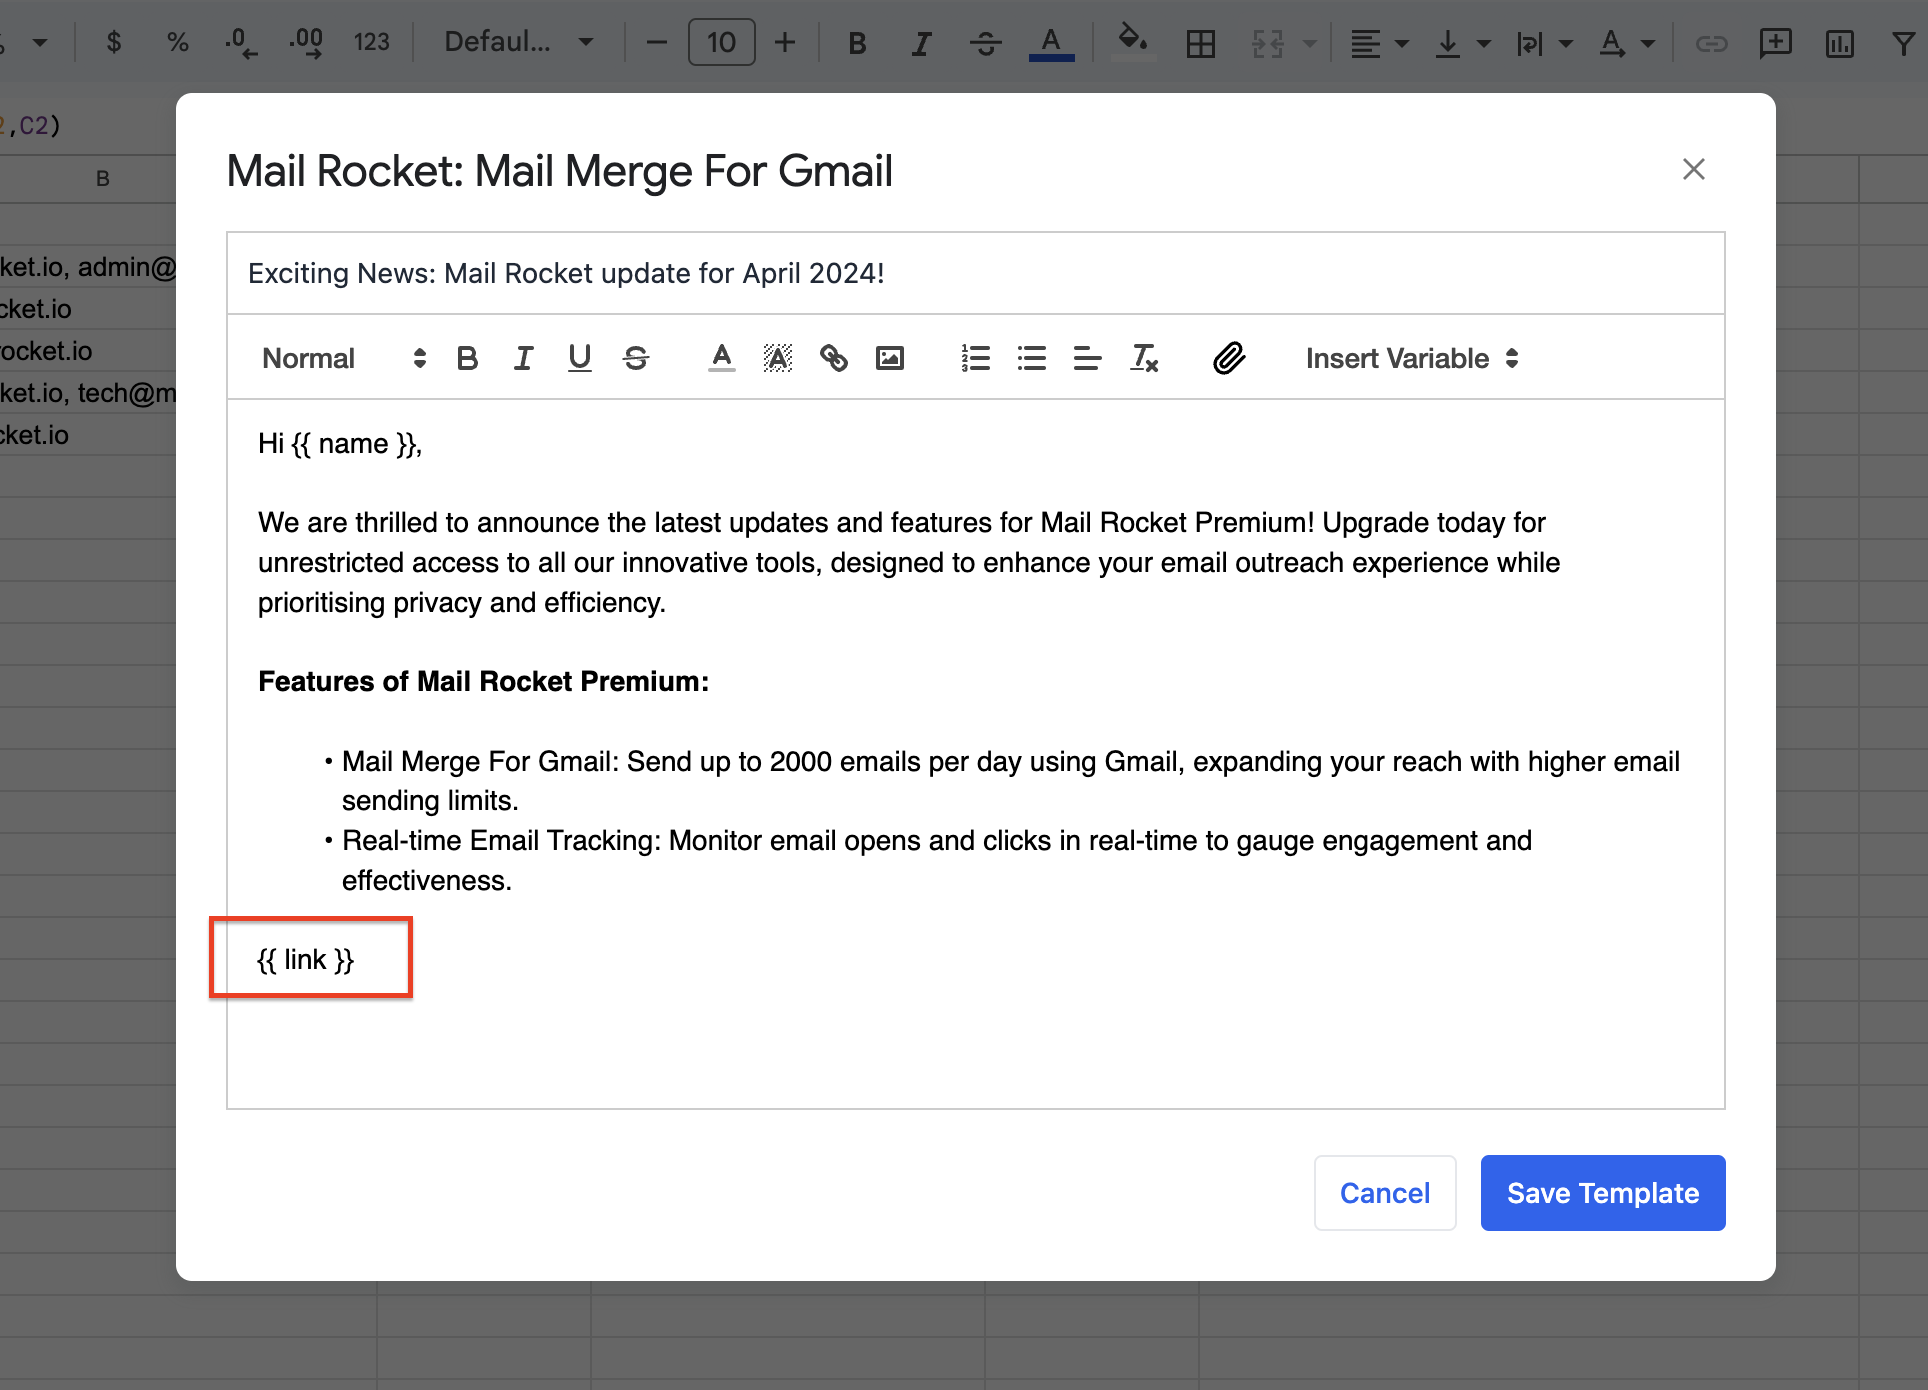Open the Default font dropdown
This screenshot has height=1390, width=1928.
point(518,42)
